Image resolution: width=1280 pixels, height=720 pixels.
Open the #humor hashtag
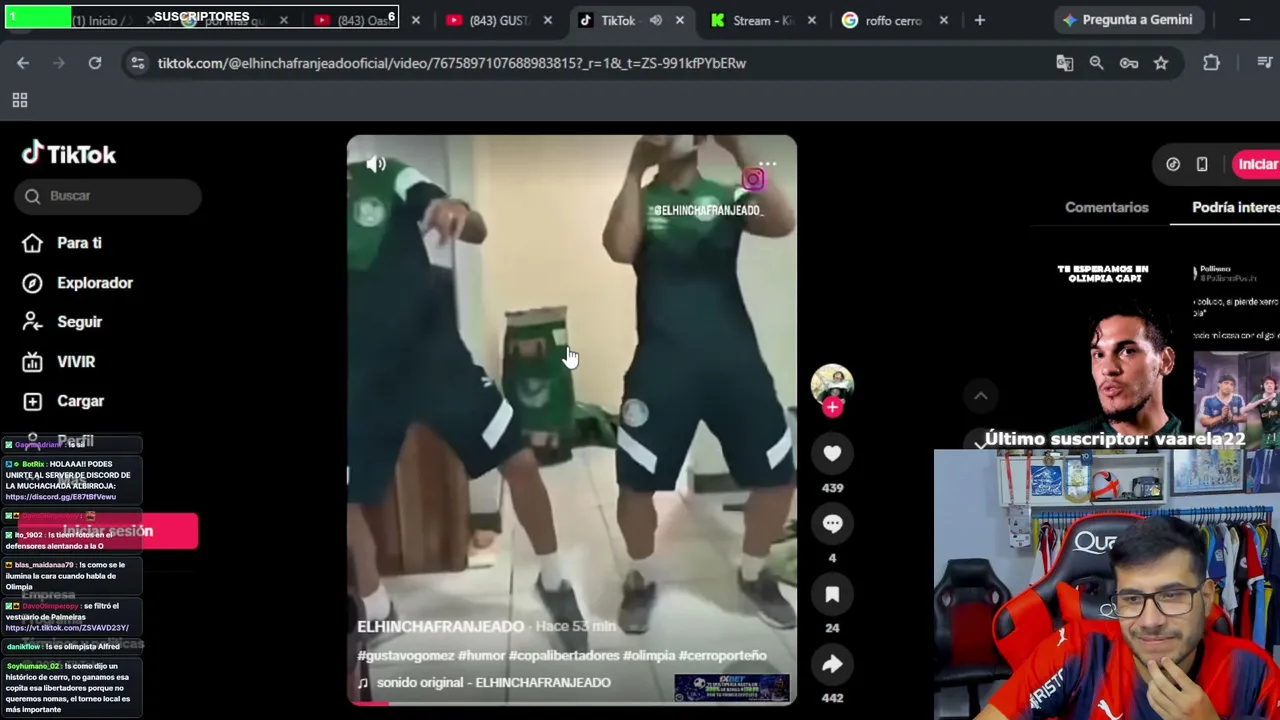pos(481,655)
